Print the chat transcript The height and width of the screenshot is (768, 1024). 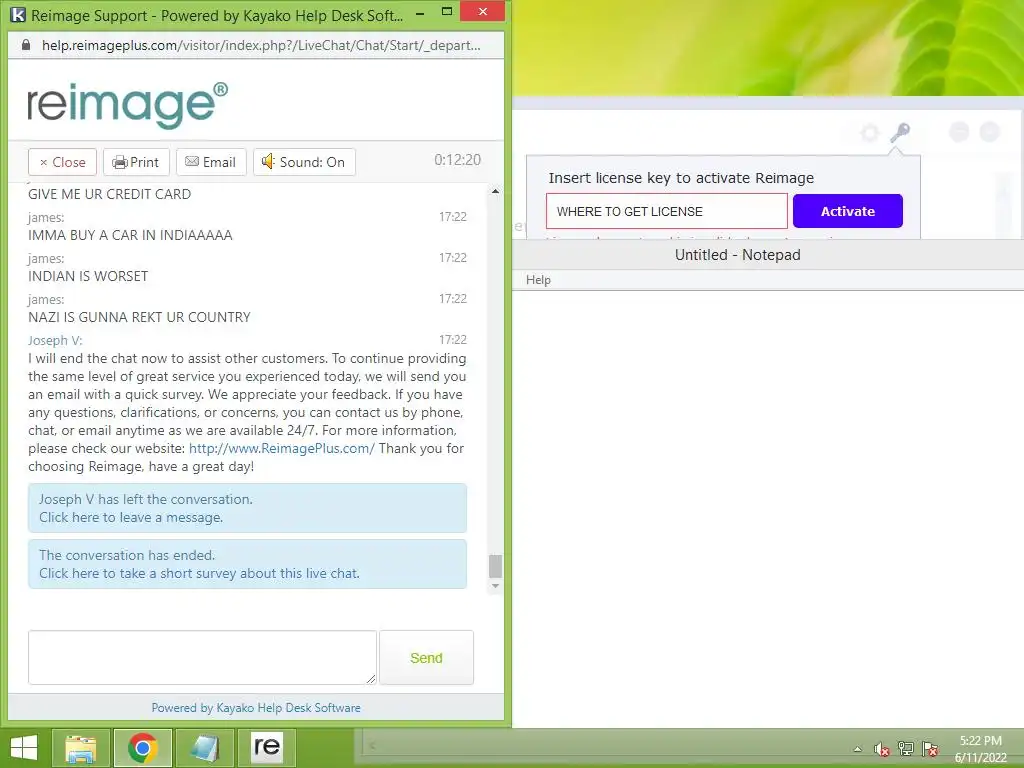(136, 162)
